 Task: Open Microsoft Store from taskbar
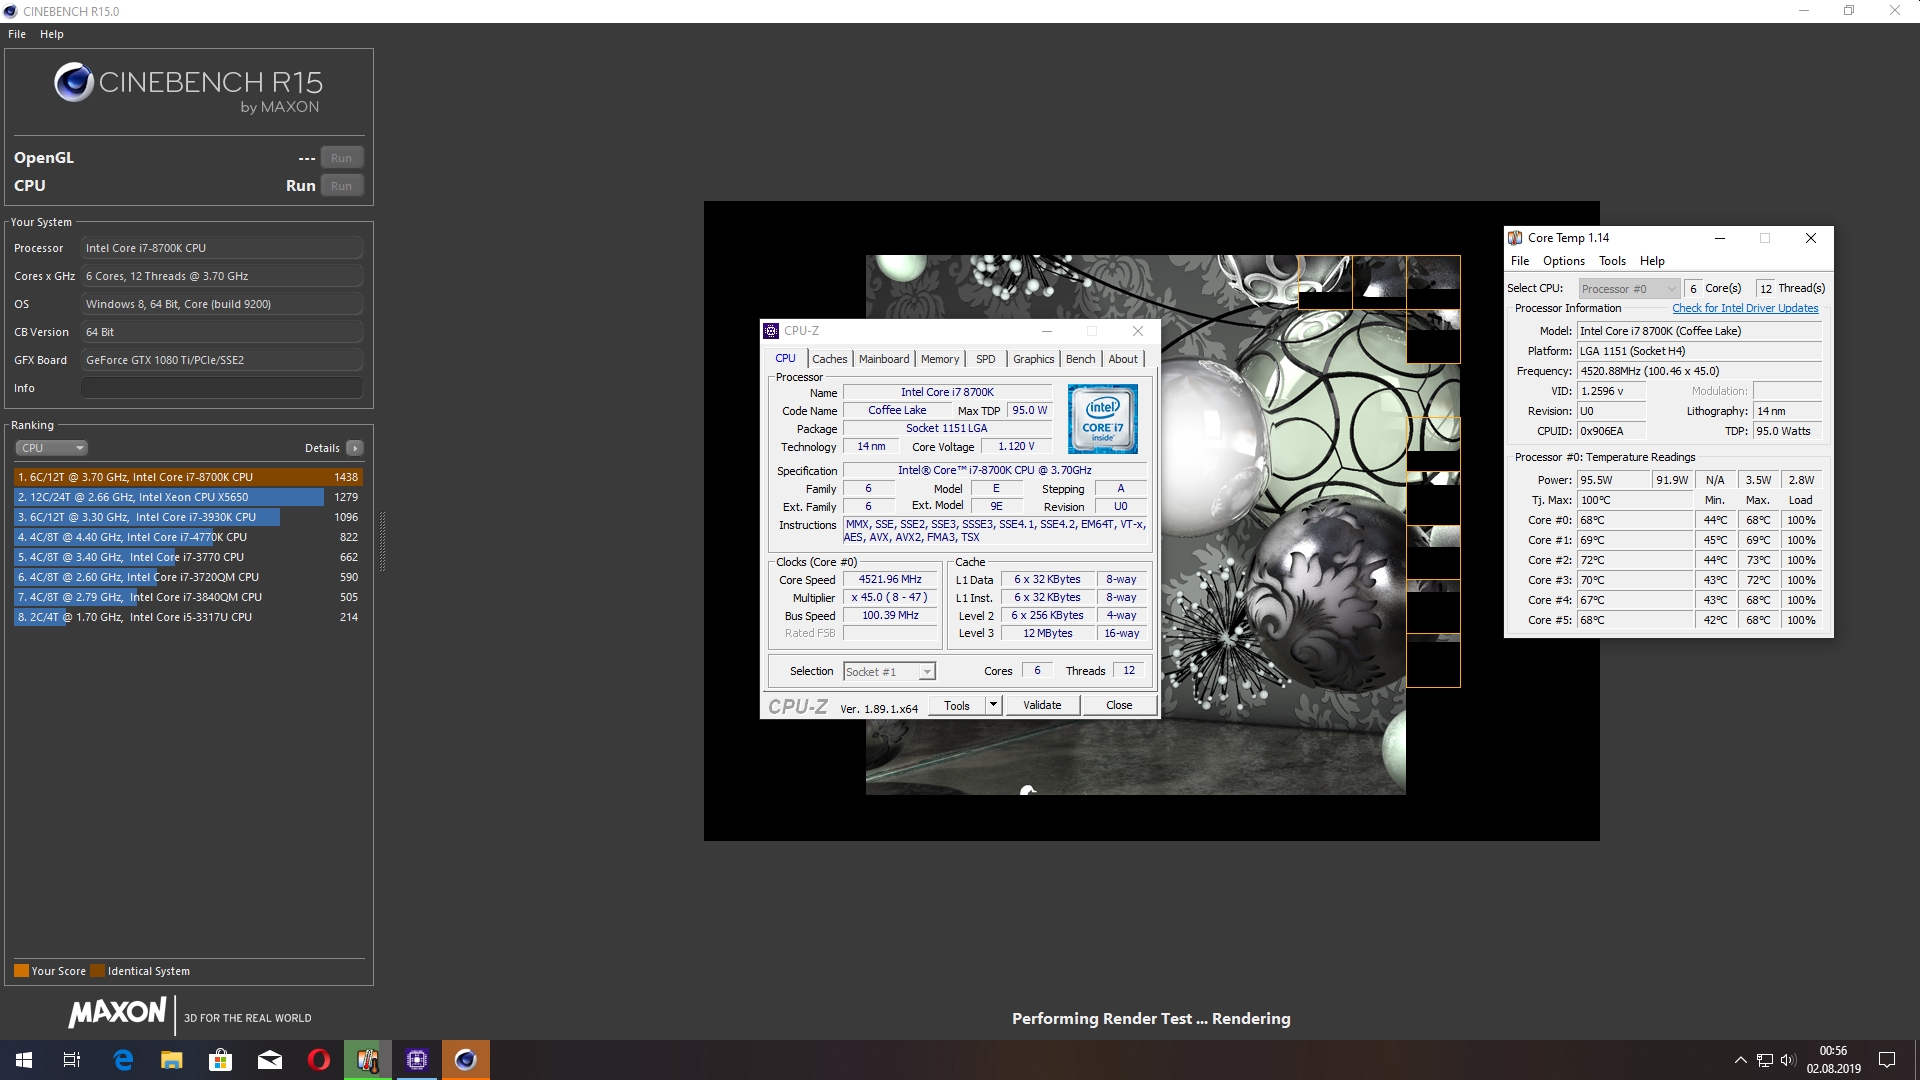tap(220, 1060)
